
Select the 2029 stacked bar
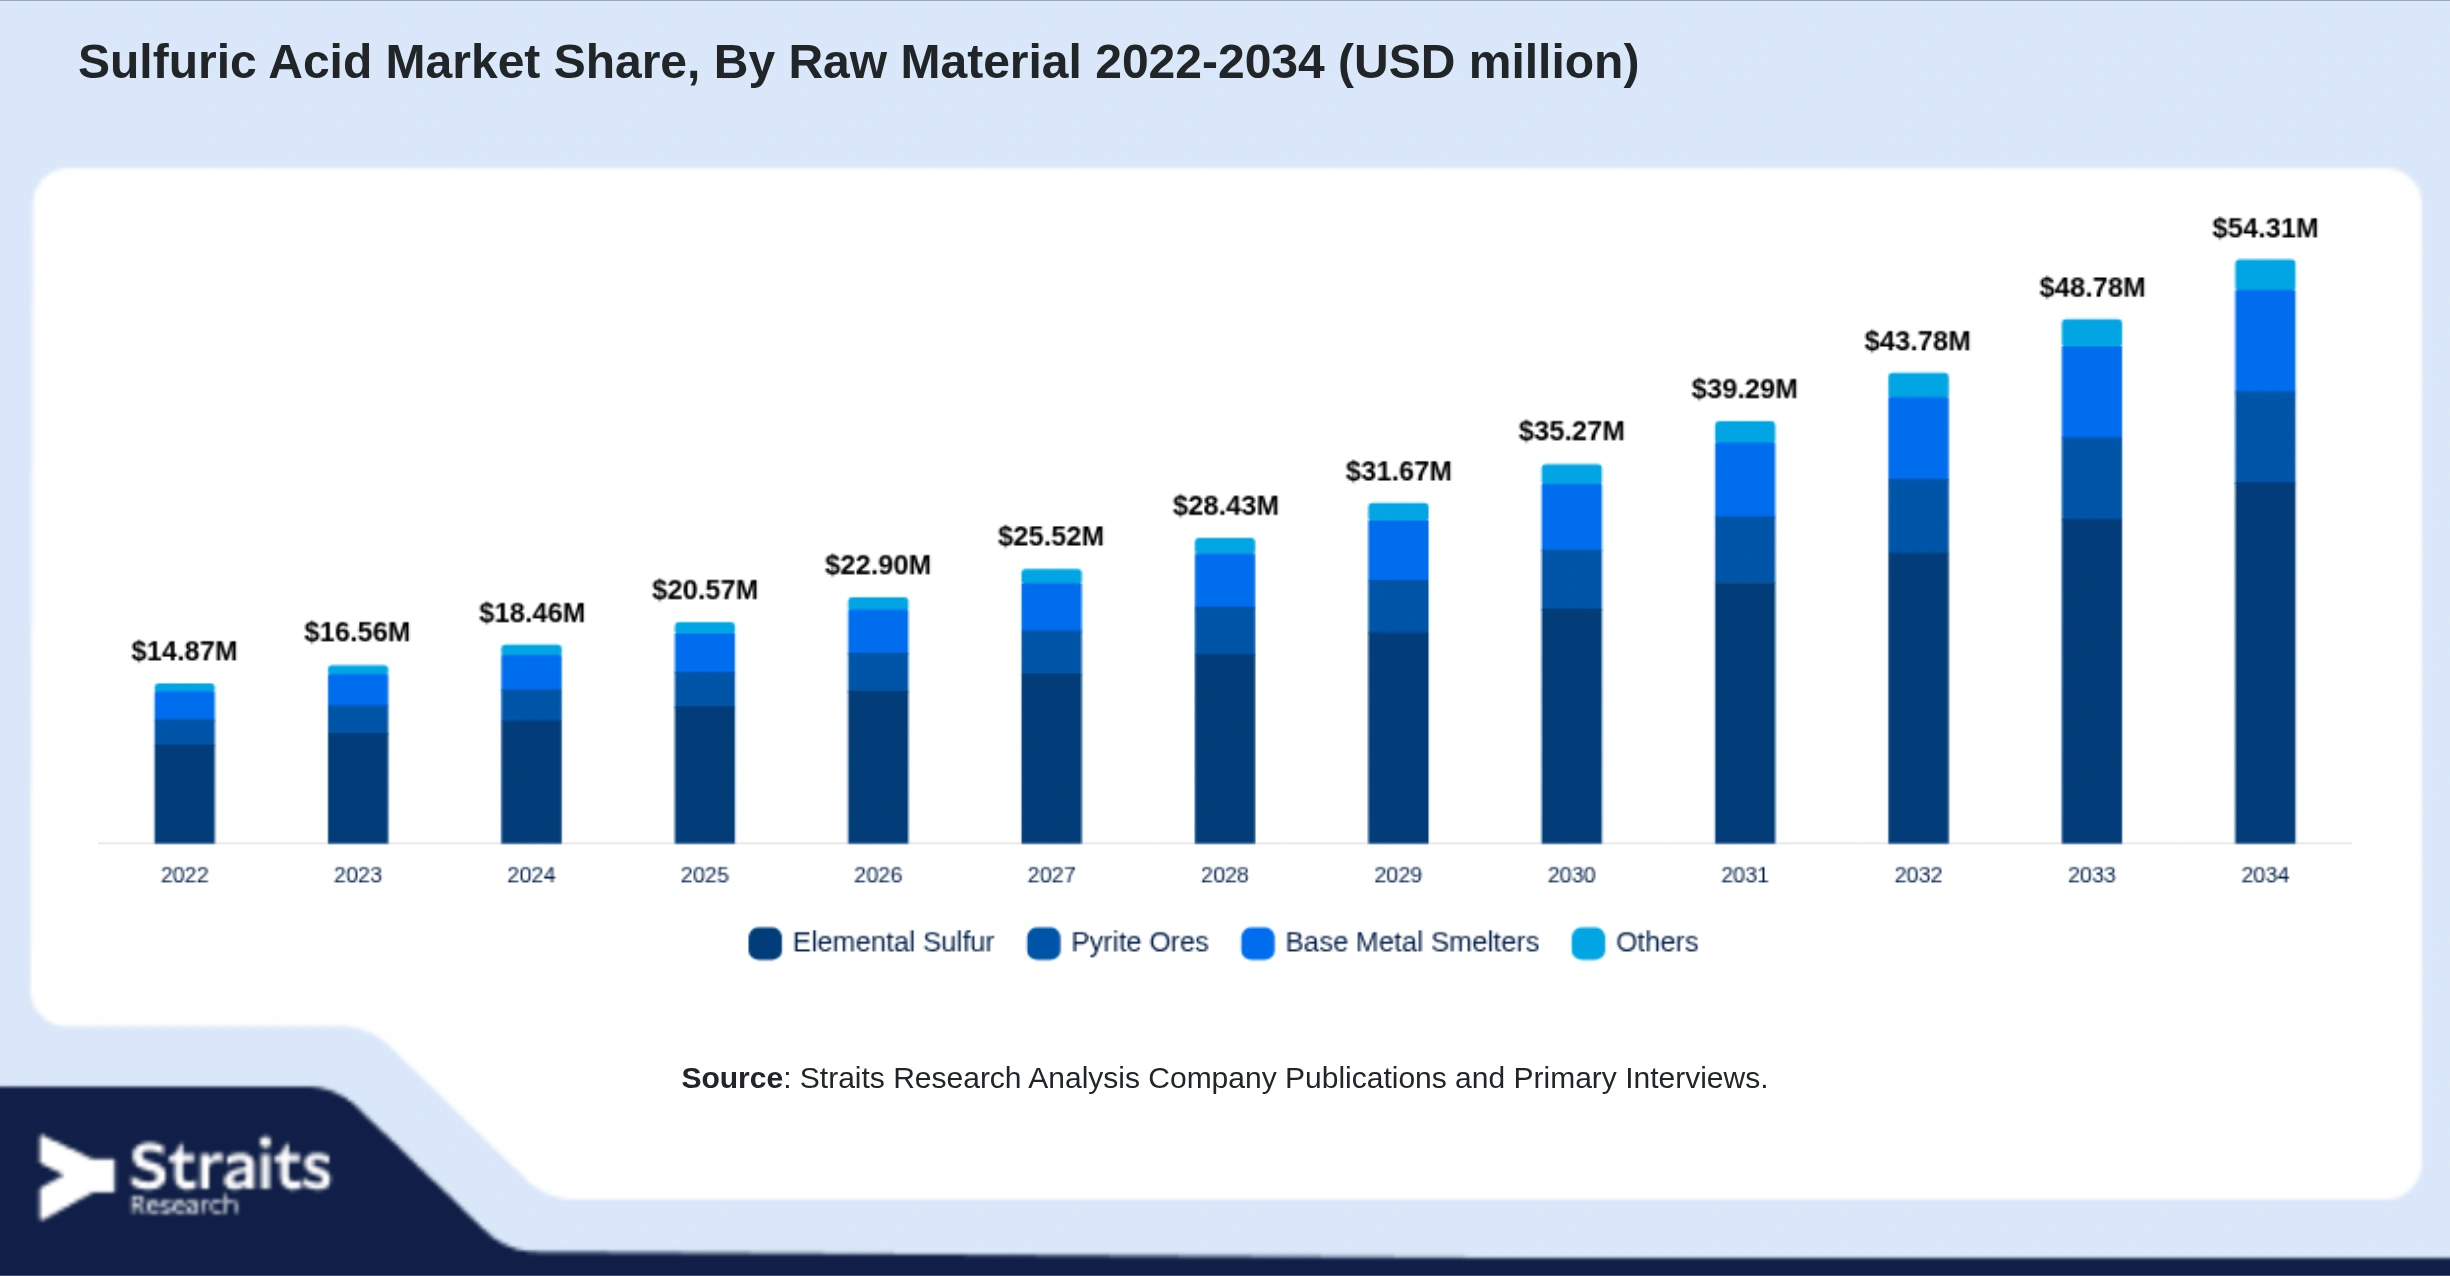tap(1398, 673)
